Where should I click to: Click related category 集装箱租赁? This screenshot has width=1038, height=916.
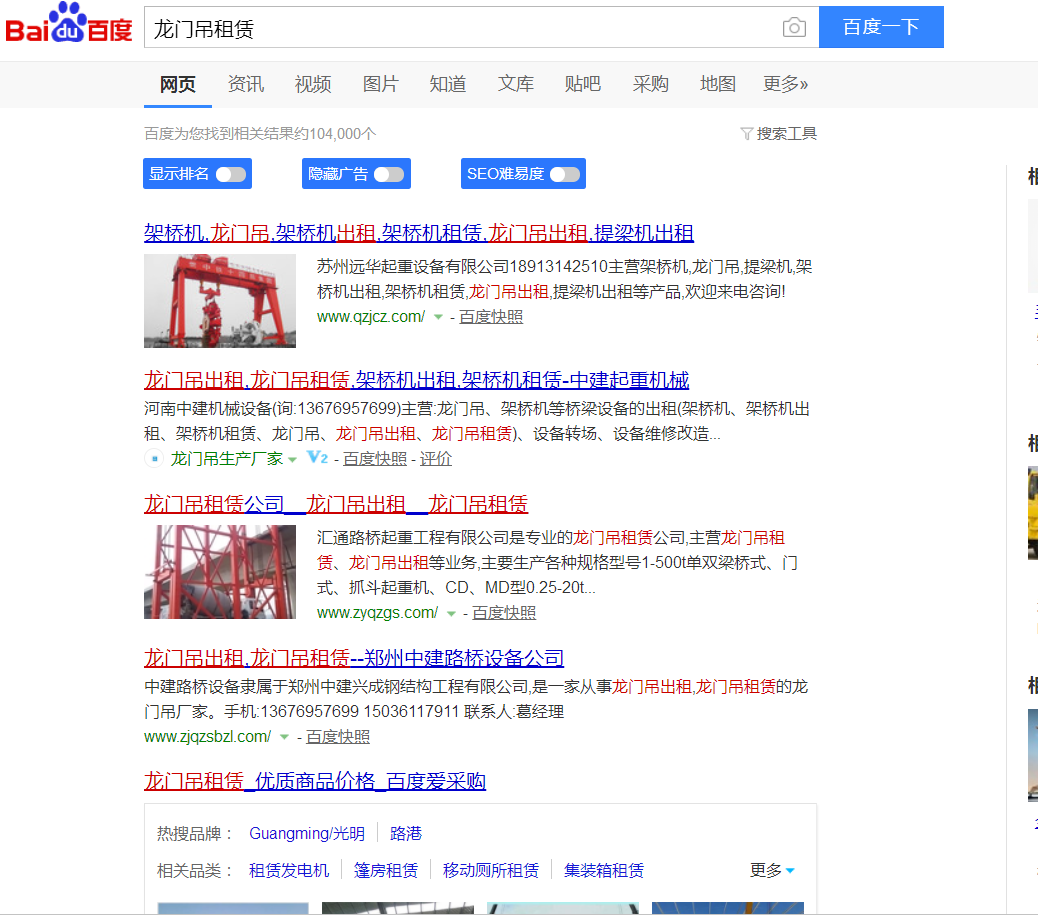point(604,870)
